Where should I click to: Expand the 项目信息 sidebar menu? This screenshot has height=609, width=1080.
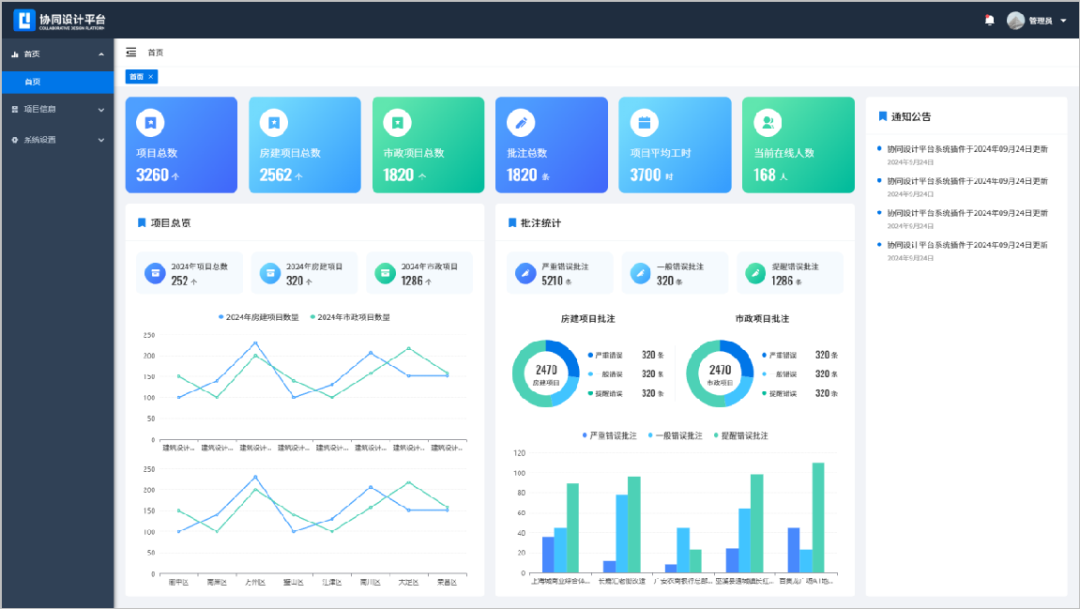click(x=57, y=109)
